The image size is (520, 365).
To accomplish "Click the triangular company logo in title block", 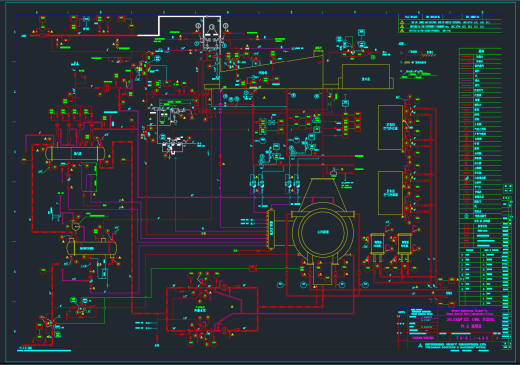I will (420, 346).
